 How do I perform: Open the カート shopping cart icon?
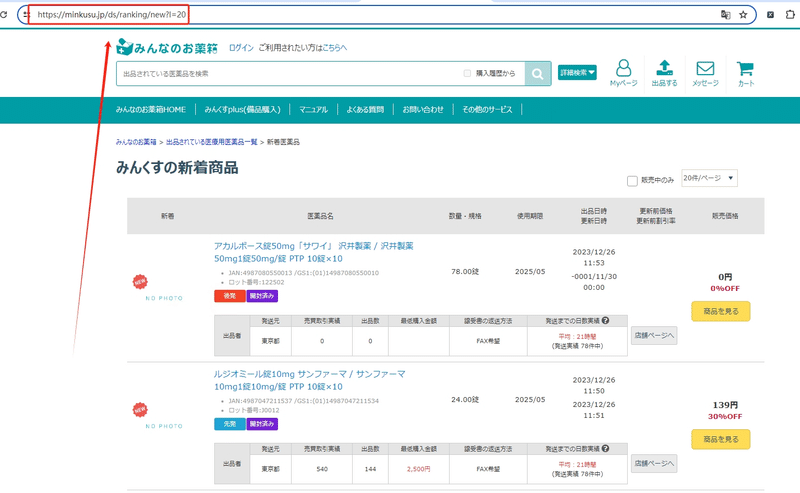pos(745,73)
